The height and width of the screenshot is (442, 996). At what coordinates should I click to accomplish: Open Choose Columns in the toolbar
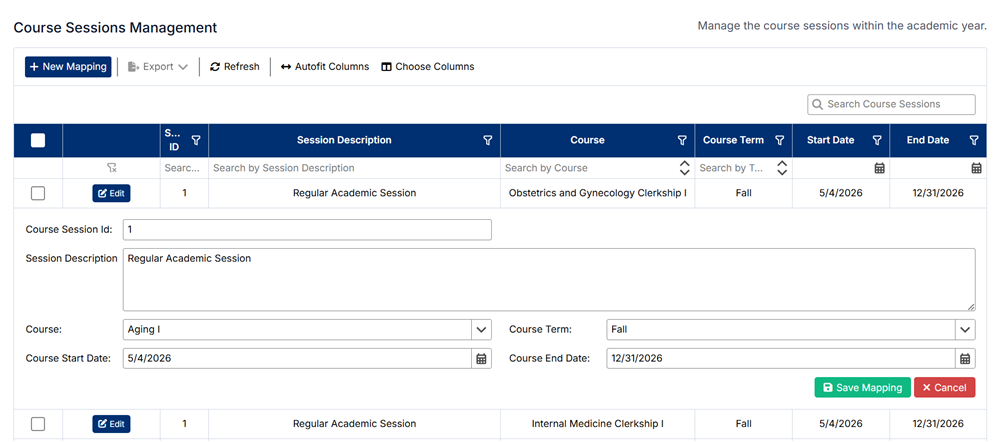click(x=428, y=67)
